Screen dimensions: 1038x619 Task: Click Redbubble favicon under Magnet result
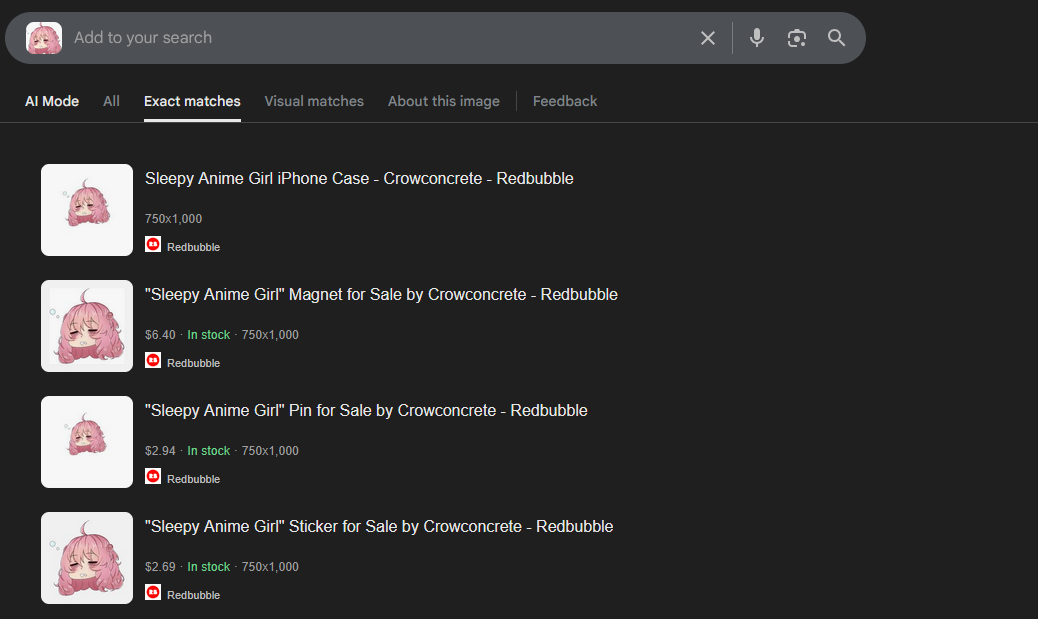click(153, 360)
